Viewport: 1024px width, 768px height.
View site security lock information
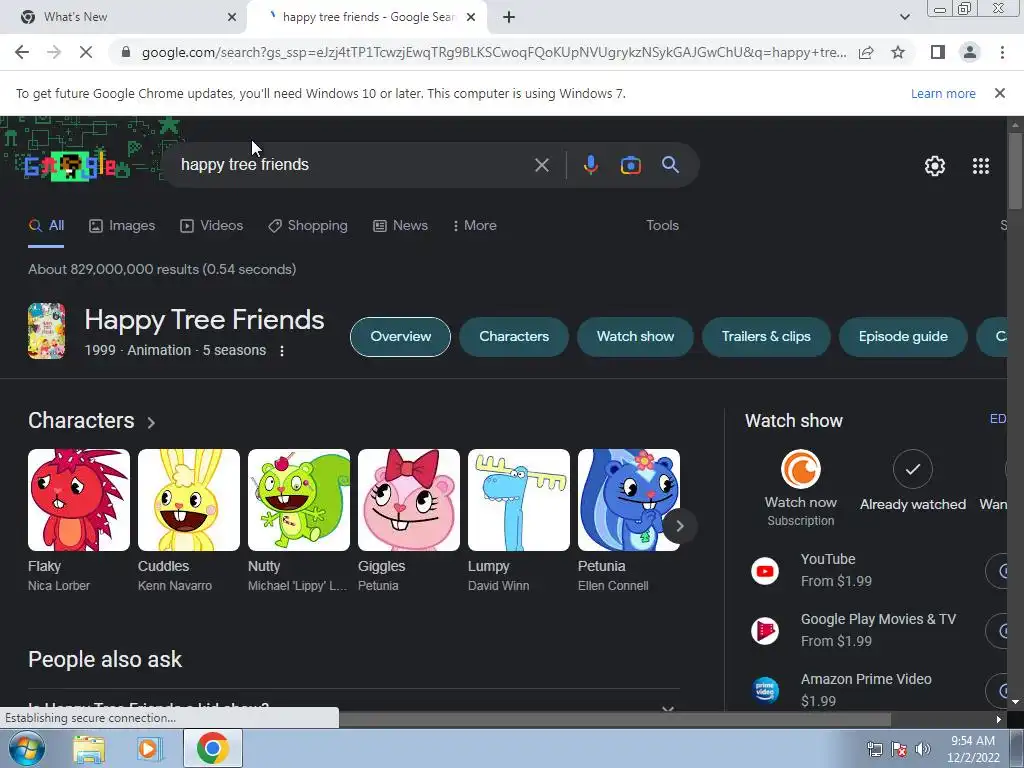(x=126, y=52)
